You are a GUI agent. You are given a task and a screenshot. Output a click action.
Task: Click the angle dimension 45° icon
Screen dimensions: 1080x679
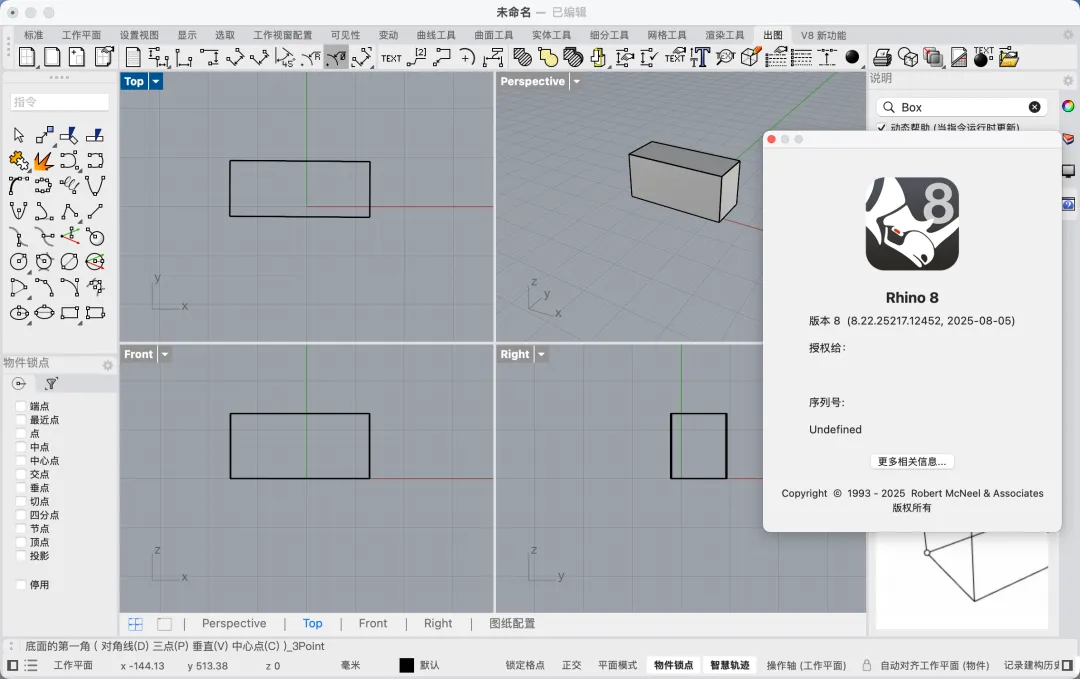point(284,58)
